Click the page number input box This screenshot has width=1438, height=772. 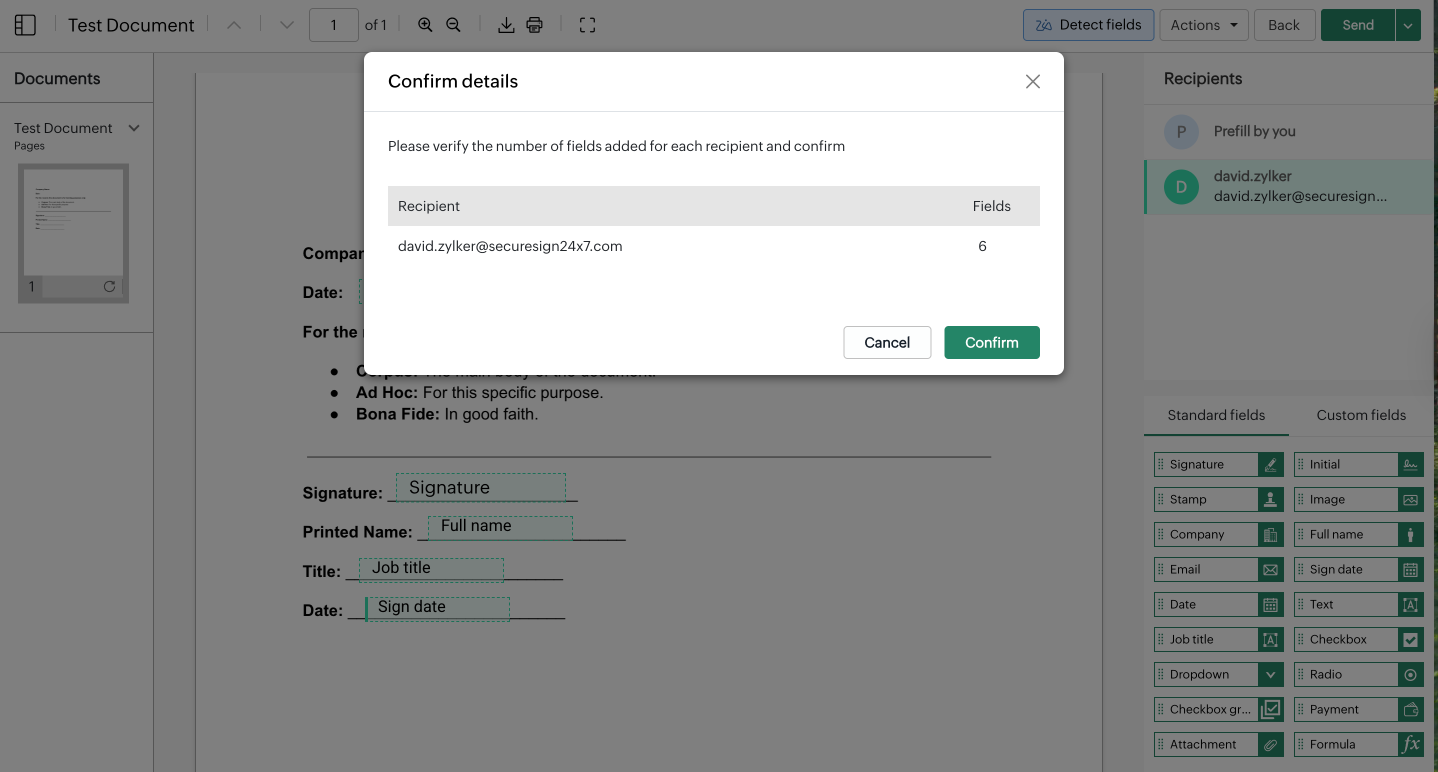pyautogui.click(x=334, y=25)
